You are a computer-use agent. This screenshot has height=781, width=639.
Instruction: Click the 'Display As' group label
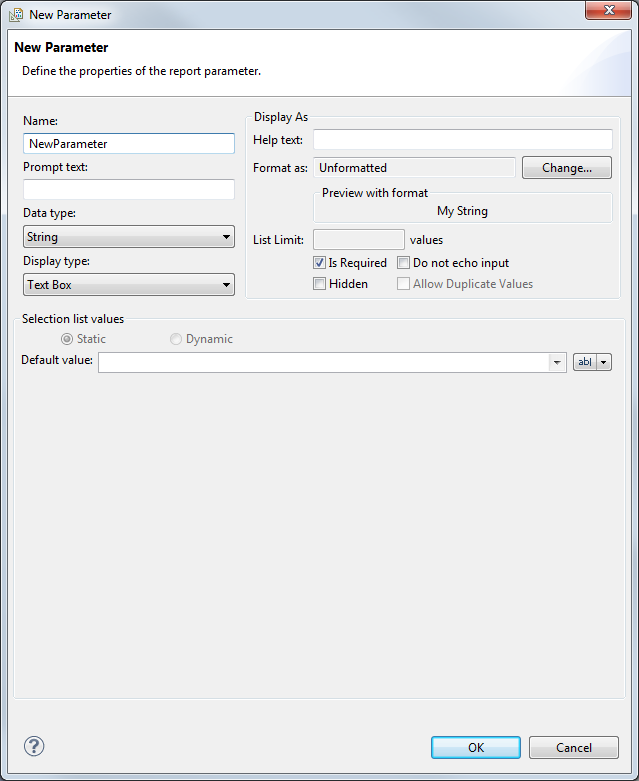[x=281, y=117]
